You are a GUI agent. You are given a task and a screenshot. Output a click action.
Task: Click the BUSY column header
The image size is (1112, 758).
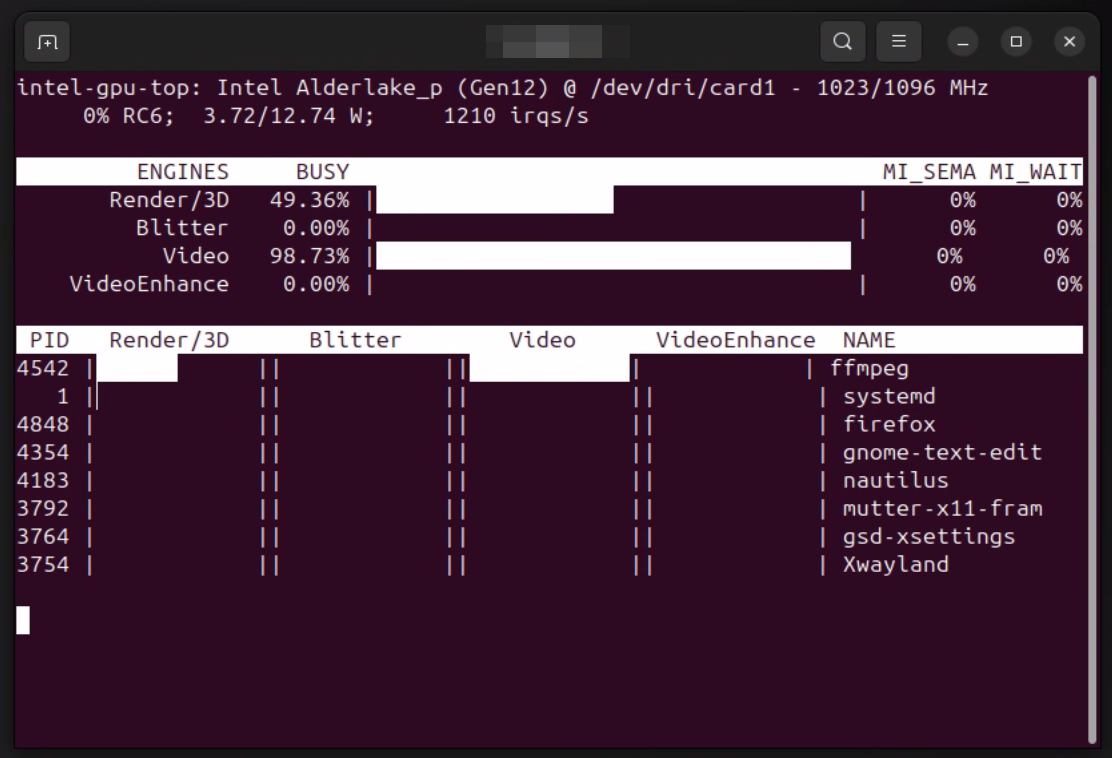tap(322, 172)
